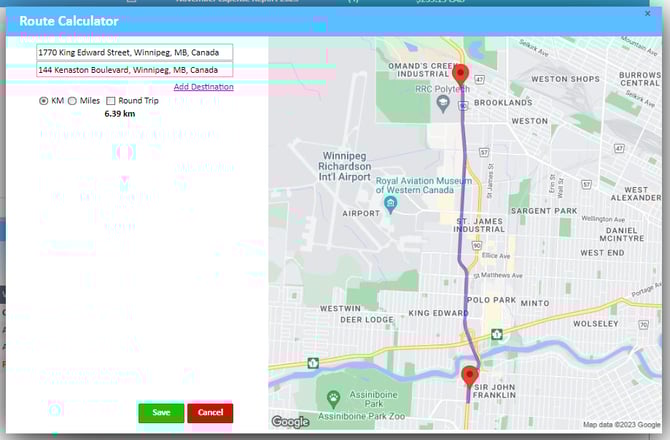670x440 pixels.
Task: Click the KING EDWARD neighbourhood label
Action: (x=438, y=313)
